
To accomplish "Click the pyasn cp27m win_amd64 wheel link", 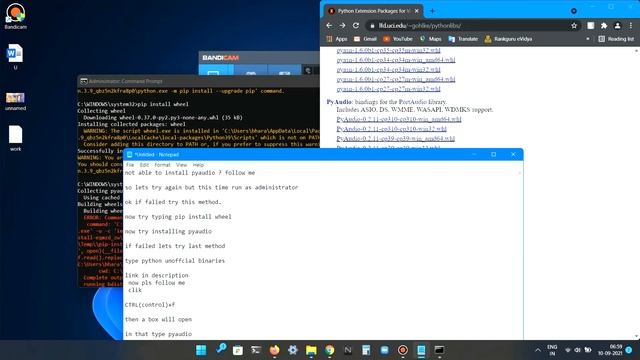I will point(396,79).
